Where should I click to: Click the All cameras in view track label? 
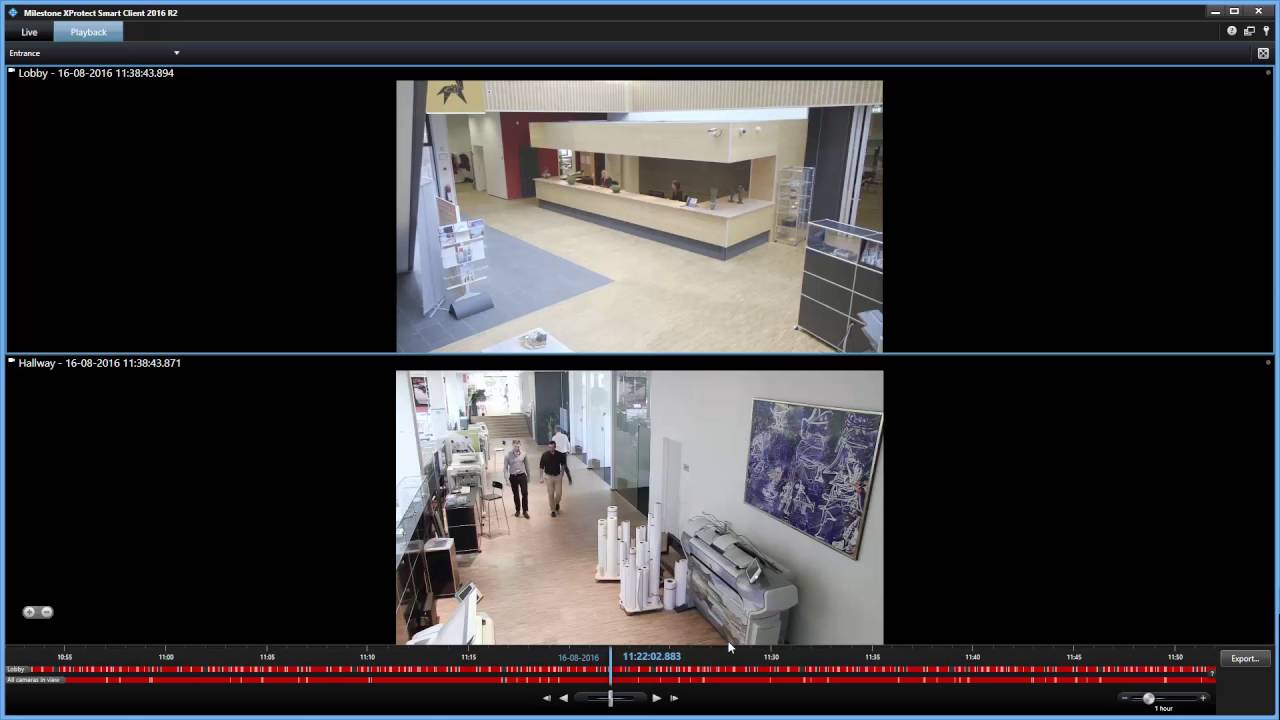[34, 680]
